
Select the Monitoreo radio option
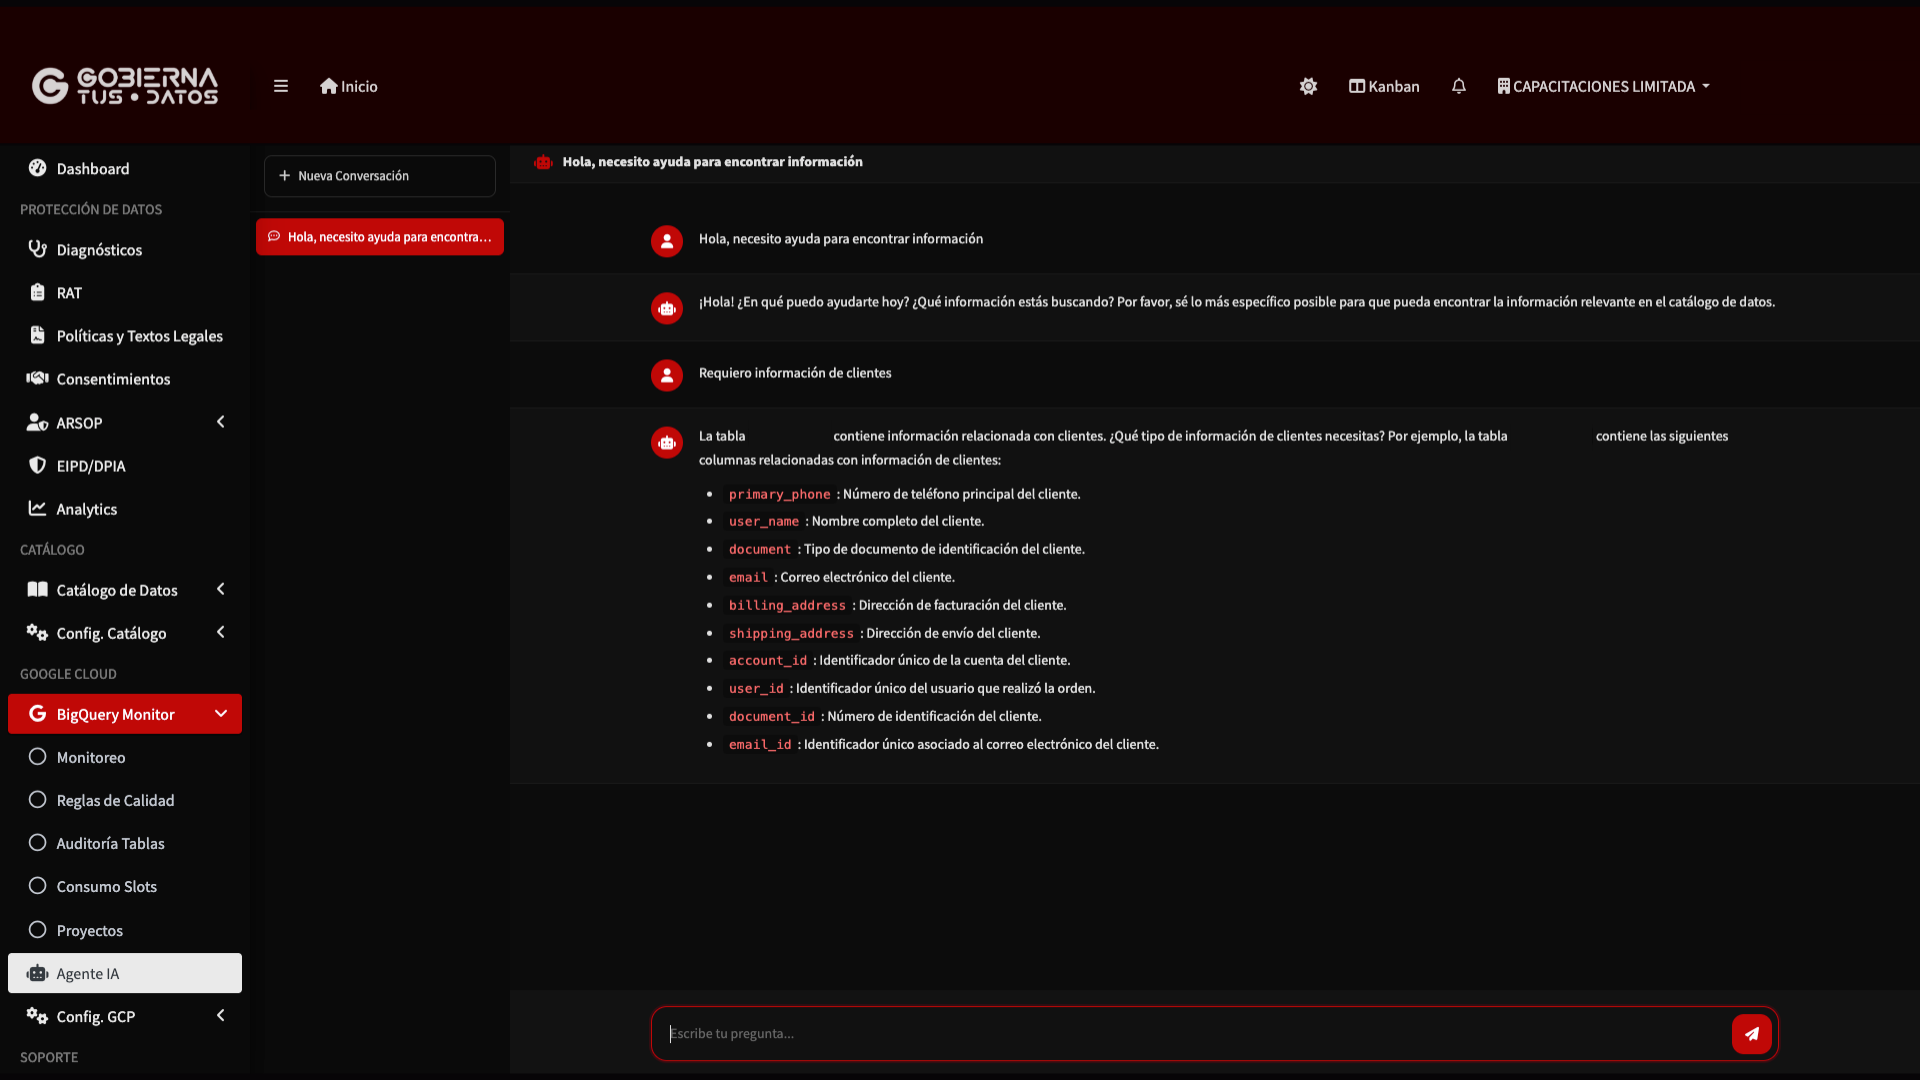click(x=89, y=757)
